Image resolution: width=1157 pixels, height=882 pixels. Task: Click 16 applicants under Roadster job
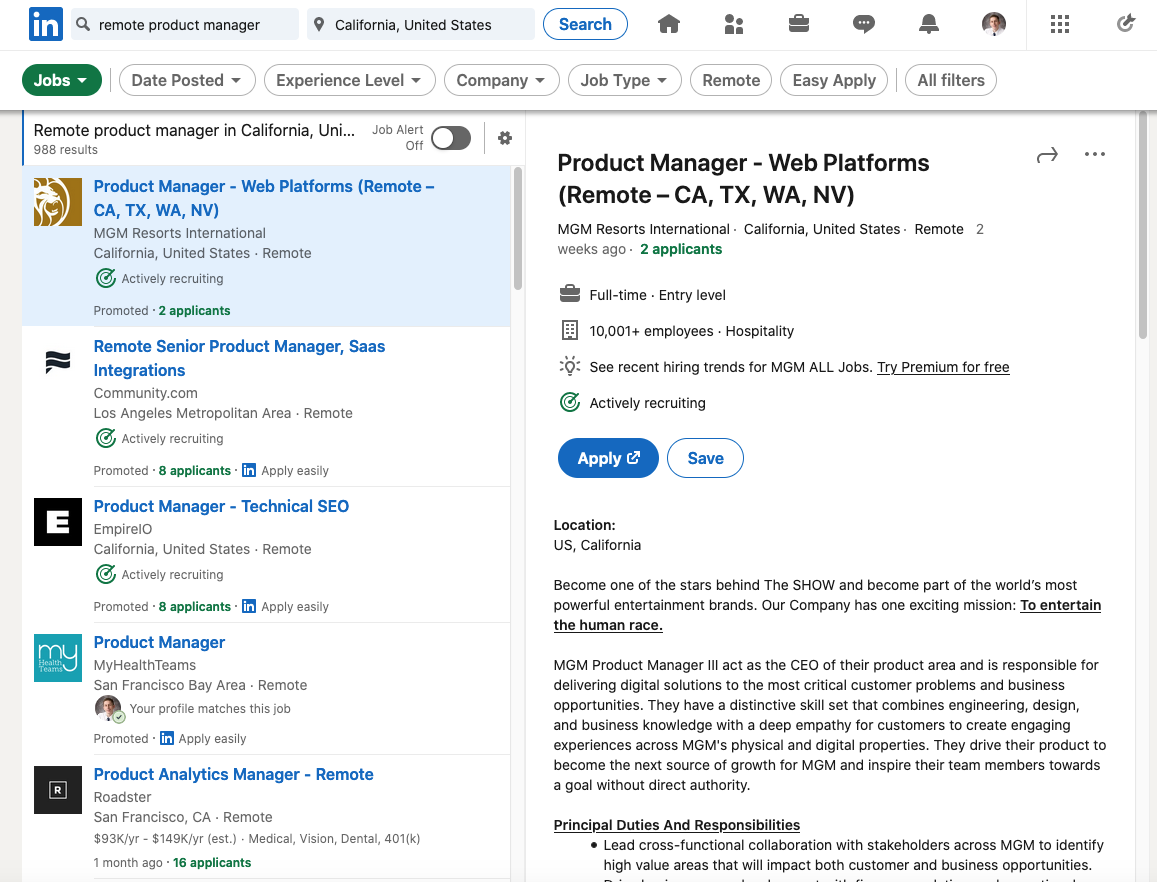tap(212, 862)
